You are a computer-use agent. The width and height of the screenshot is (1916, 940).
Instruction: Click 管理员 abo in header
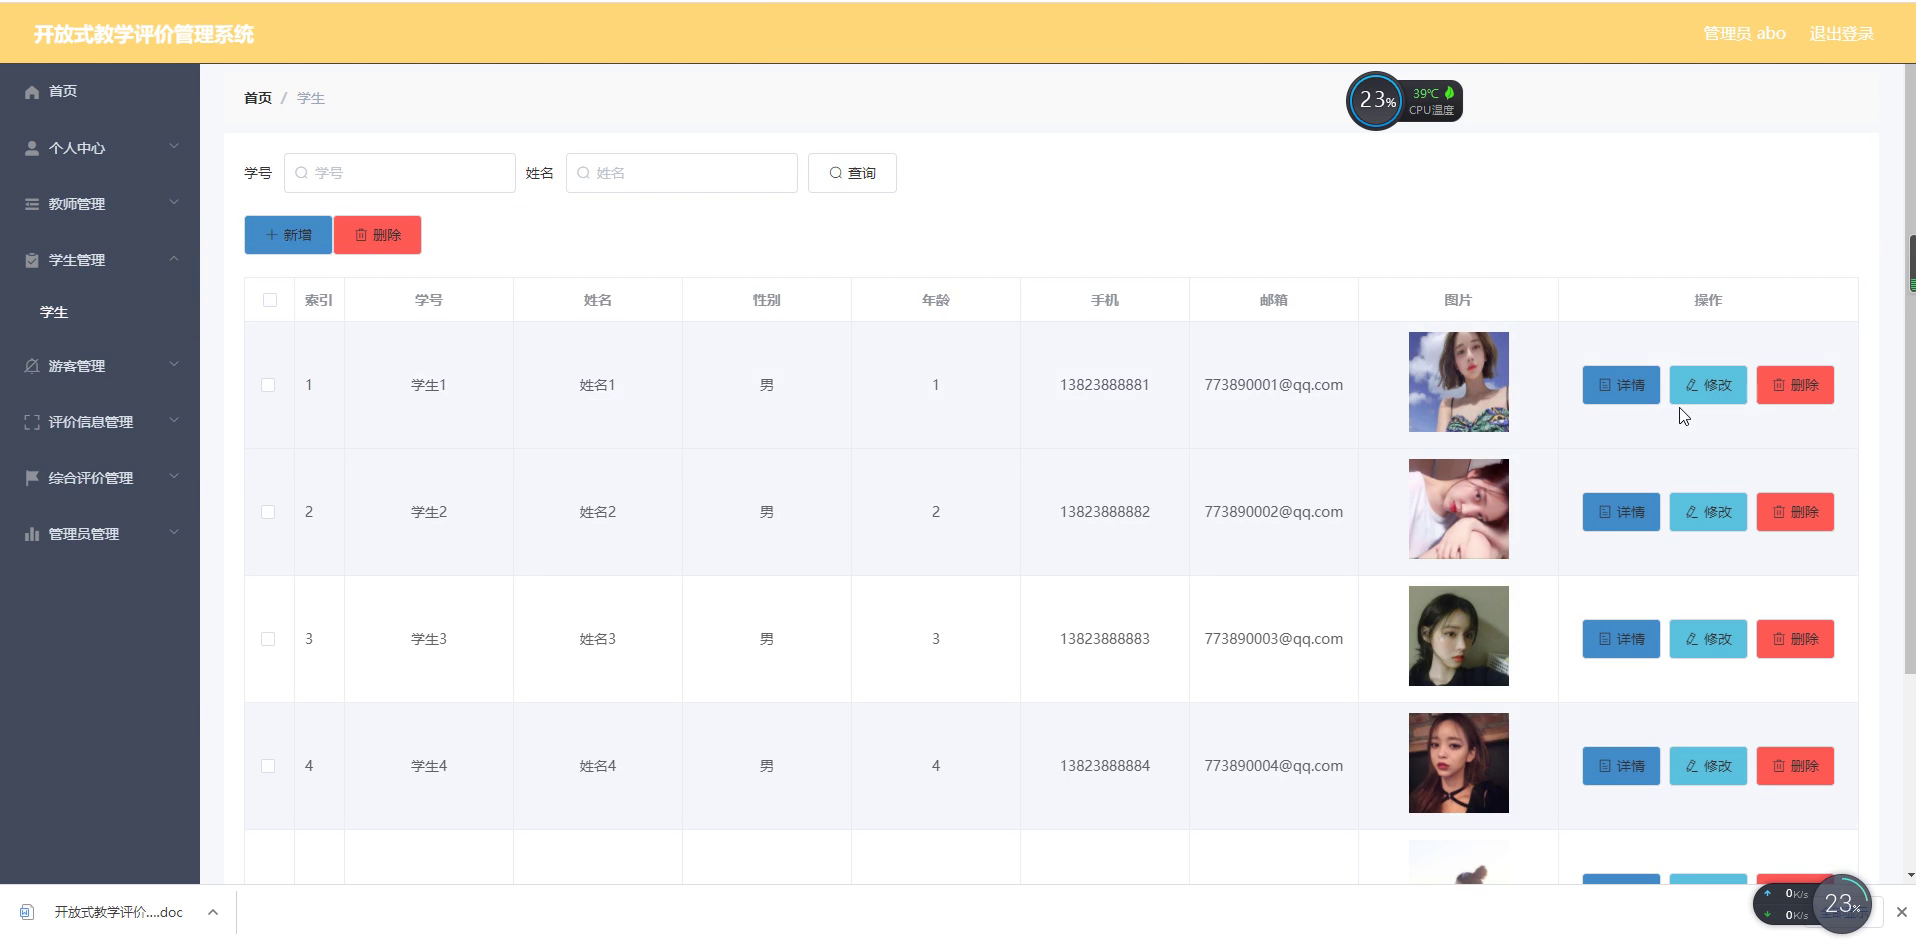point(1744,34)
